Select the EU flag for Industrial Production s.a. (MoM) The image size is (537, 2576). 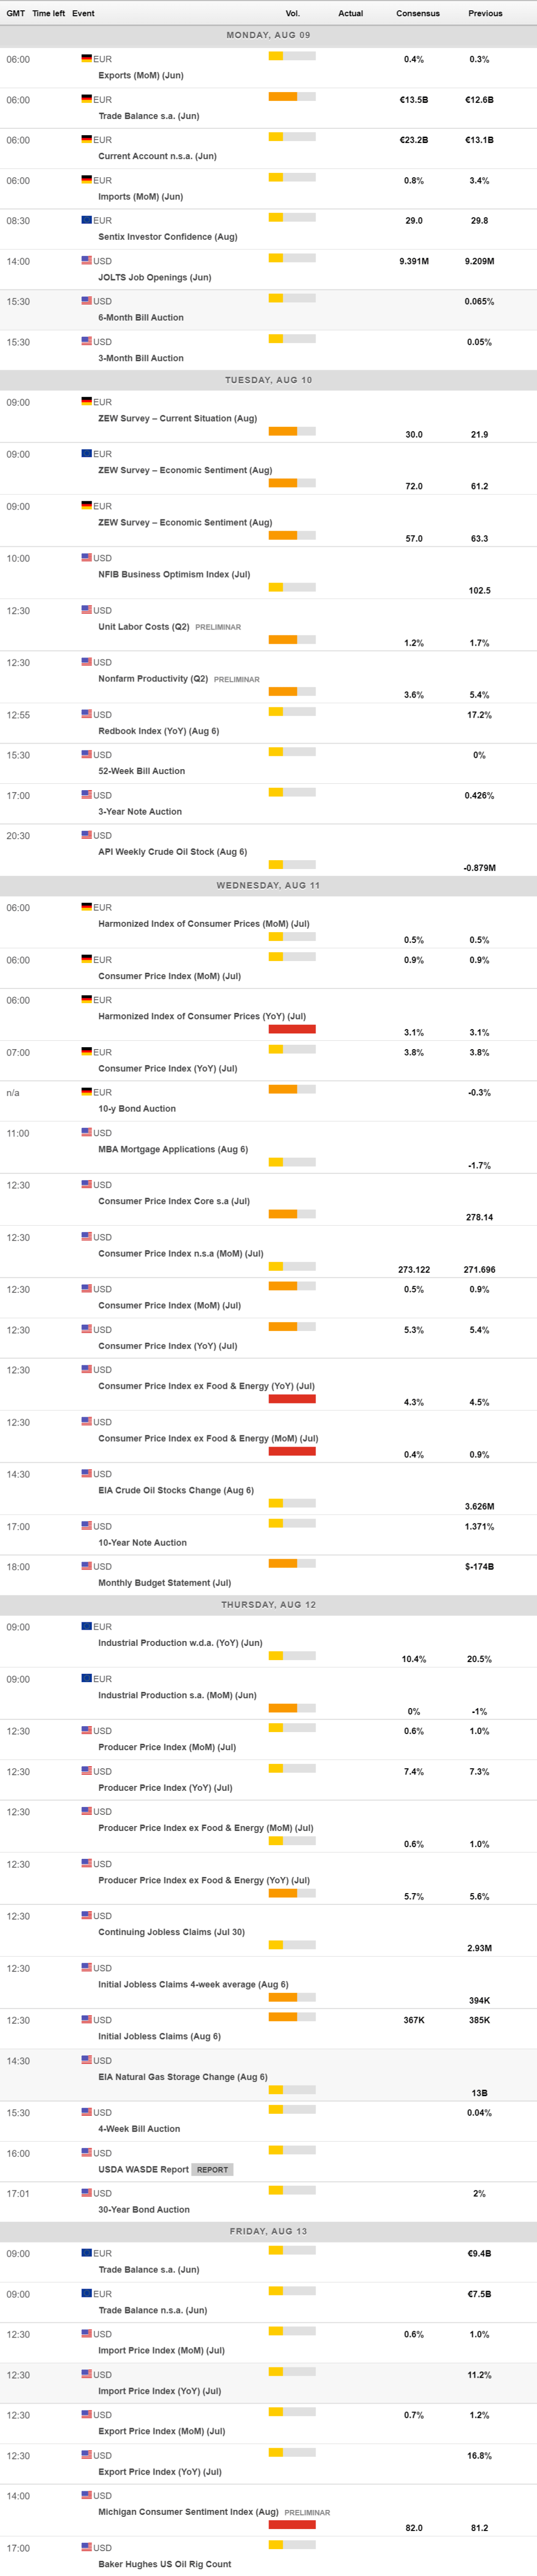click(x=87, y=1678)
